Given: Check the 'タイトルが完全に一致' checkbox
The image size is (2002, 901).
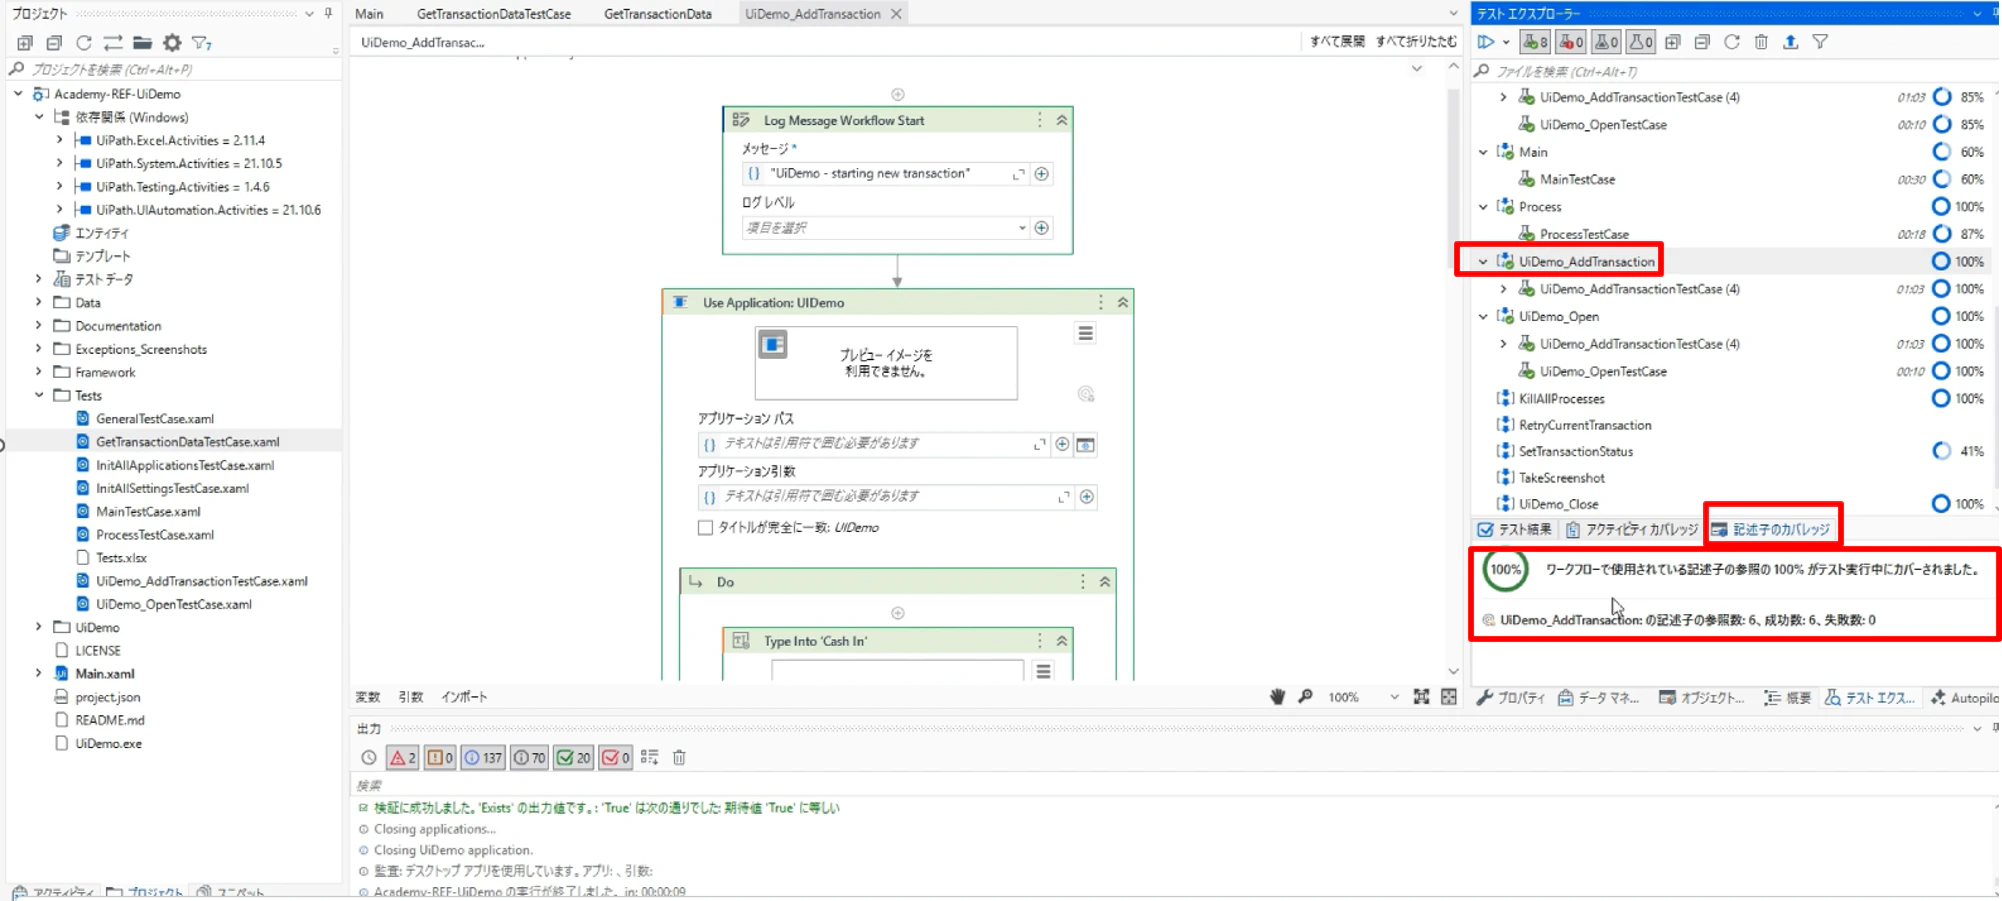Looking at the screenshot, I should pos(705,528).
